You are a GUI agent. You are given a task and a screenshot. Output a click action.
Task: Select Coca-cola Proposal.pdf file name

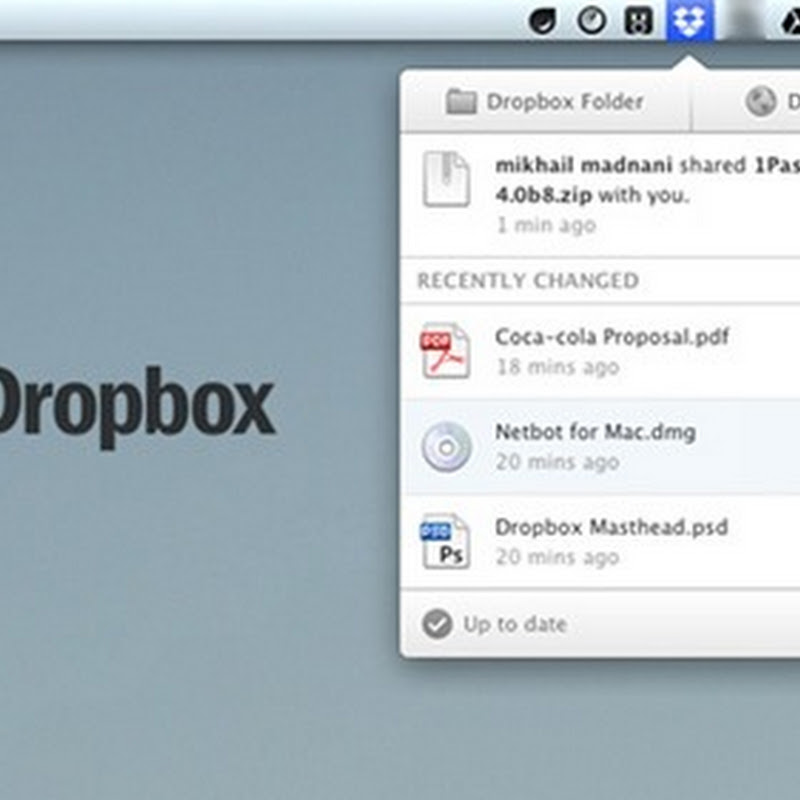[612, 337]
